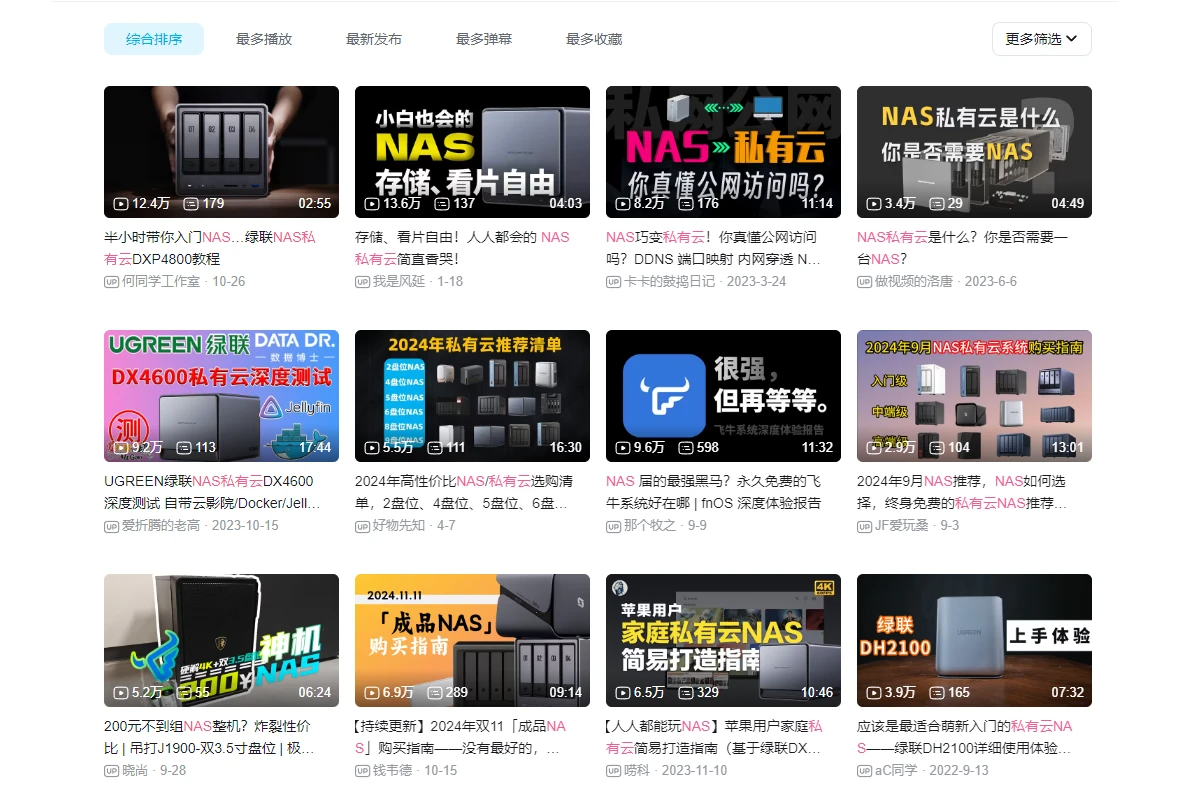Open title NAS巧变私有云 公网访问

(x=713, y=248)
